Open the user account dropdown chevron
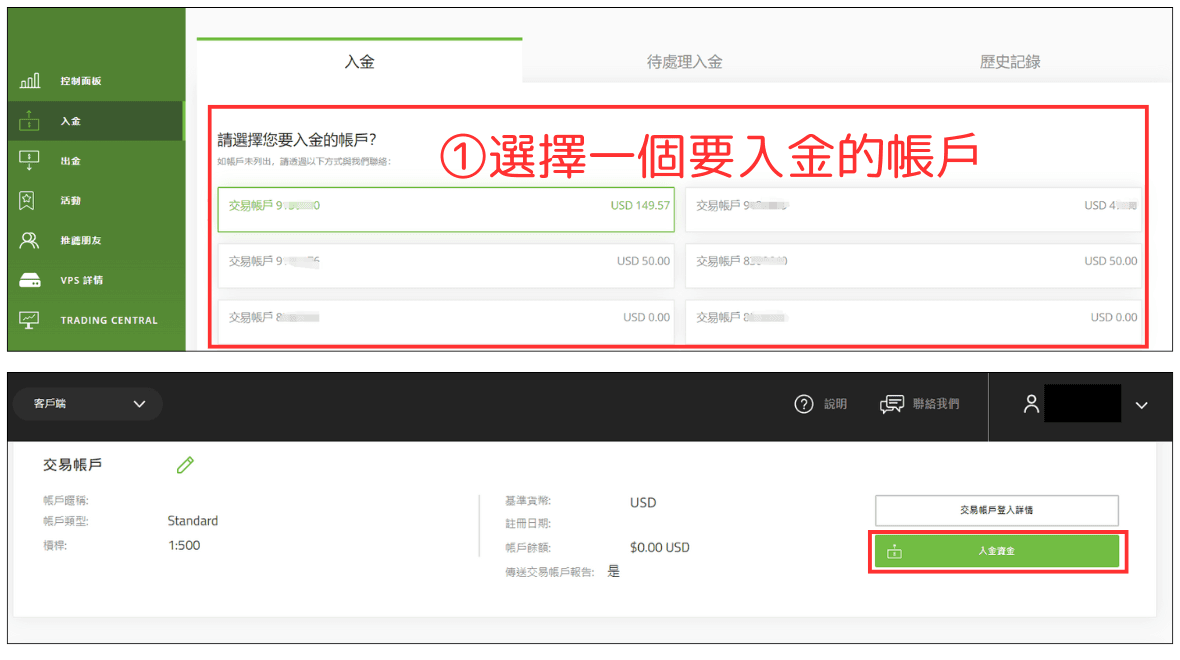This screenshot has width=1180, height=660. (x=1141, y=406)
